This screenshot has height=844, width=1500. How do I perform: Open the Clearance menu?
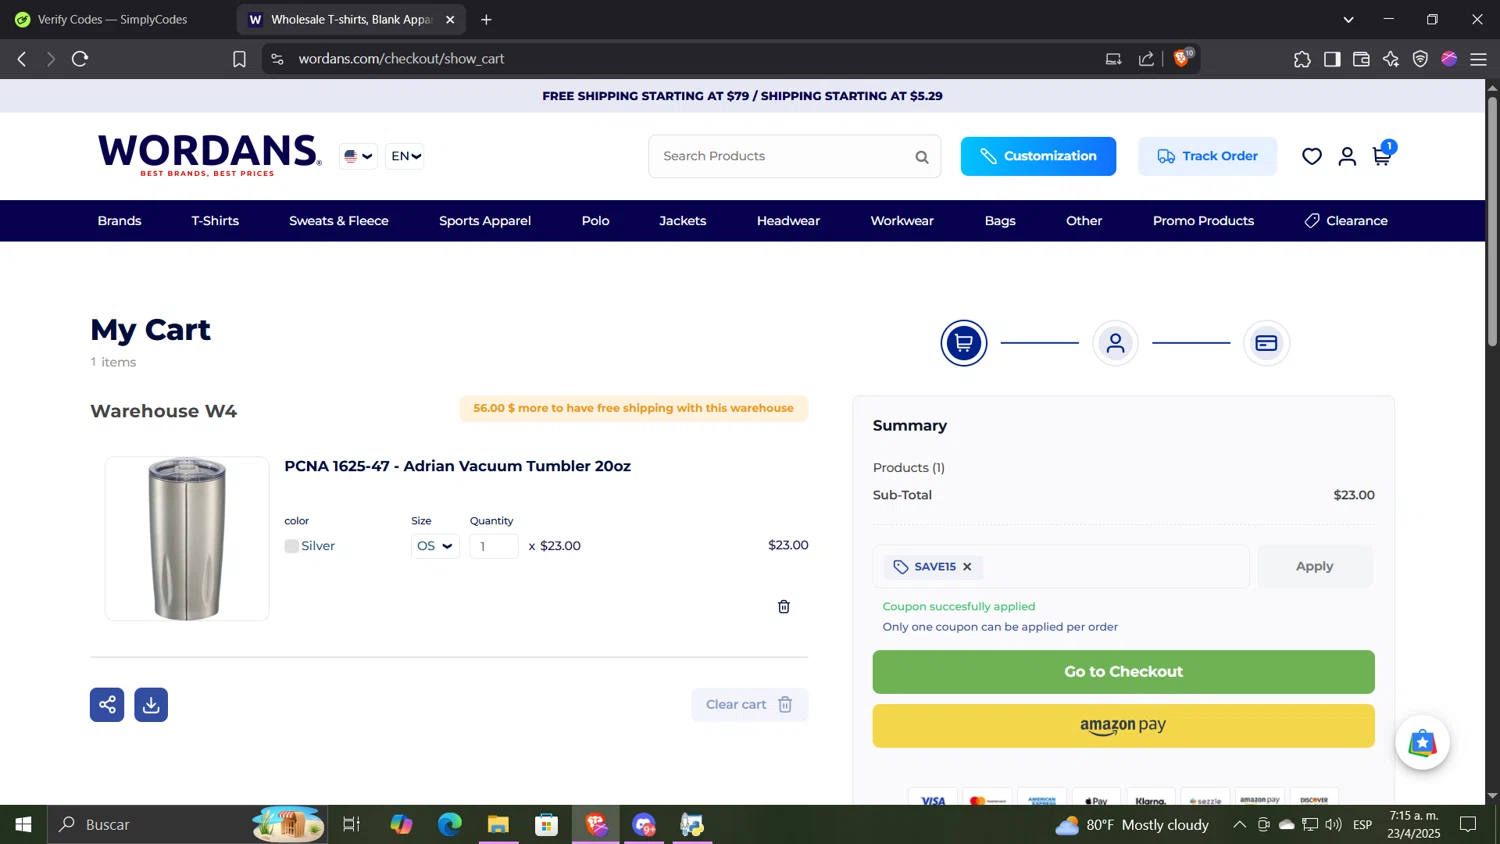click(1346, 221)
